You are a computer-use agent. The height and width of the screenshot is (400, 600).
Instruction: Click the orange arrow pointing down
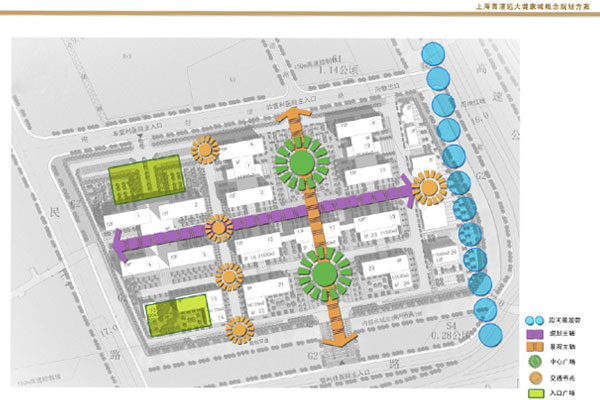click(x=338, y=340)
